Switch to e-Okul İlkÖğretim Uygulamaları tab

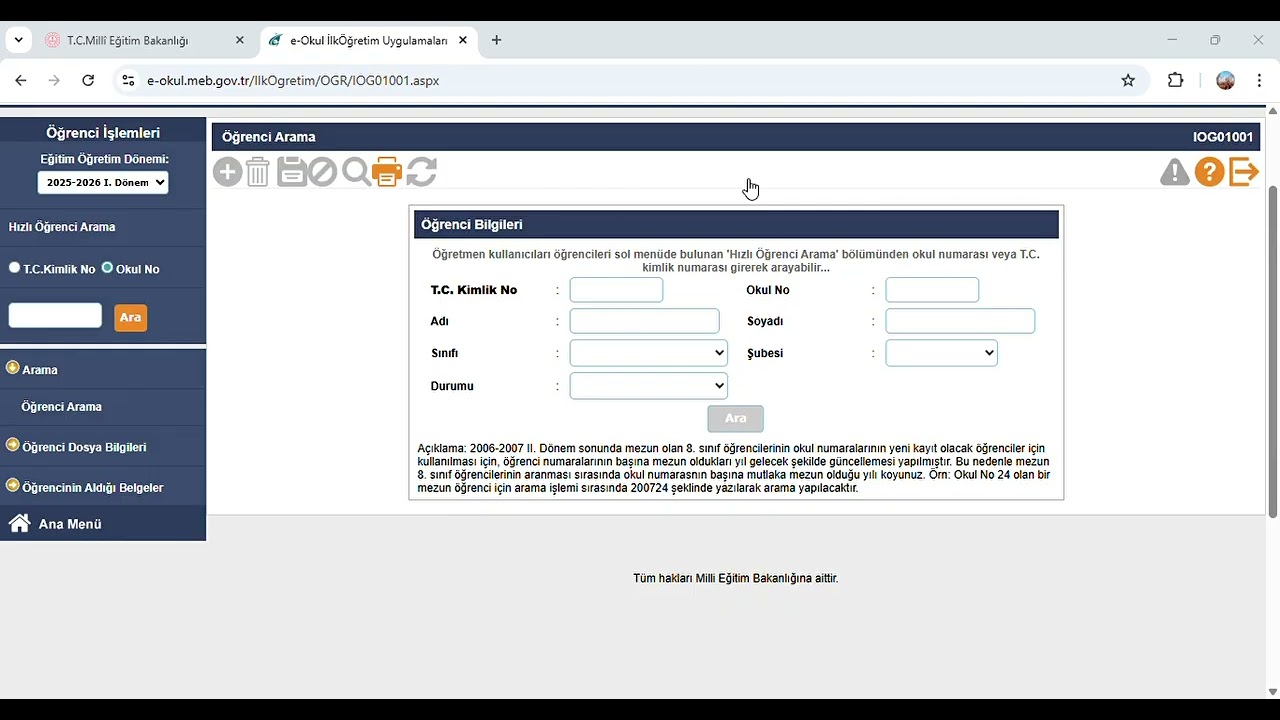click(368, 40)
